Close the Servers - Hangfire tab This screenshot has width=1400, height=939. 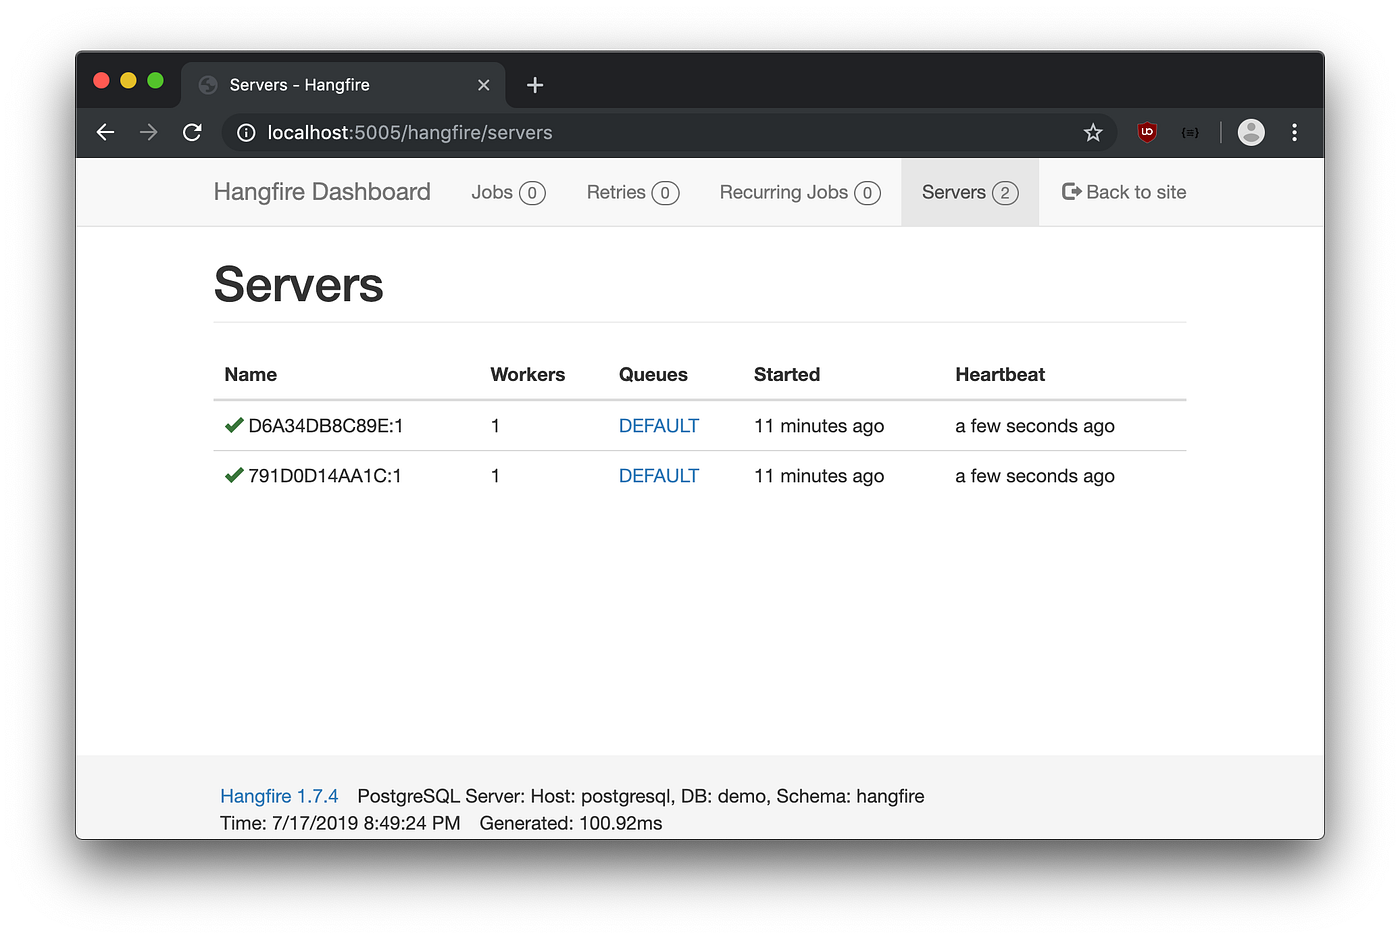click(484, 85)
